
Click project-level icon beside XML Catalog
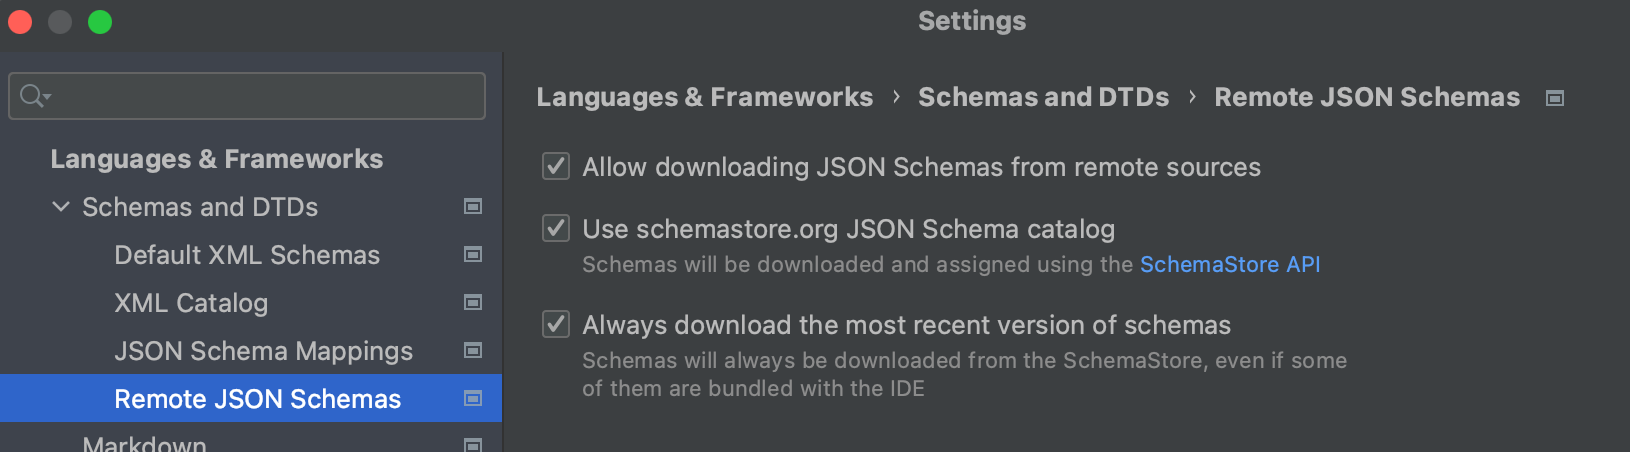473,303
